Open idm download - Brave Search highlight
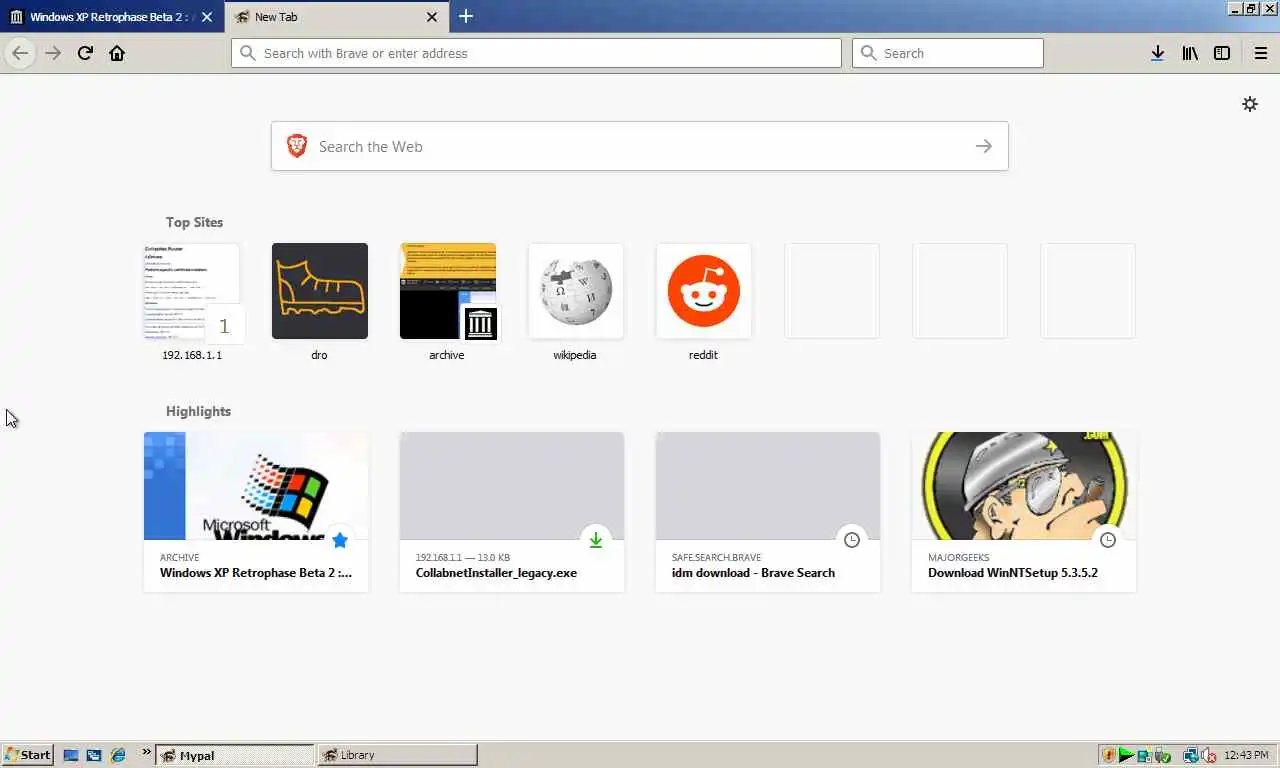The image size is (1280, 768). (768, 512)
